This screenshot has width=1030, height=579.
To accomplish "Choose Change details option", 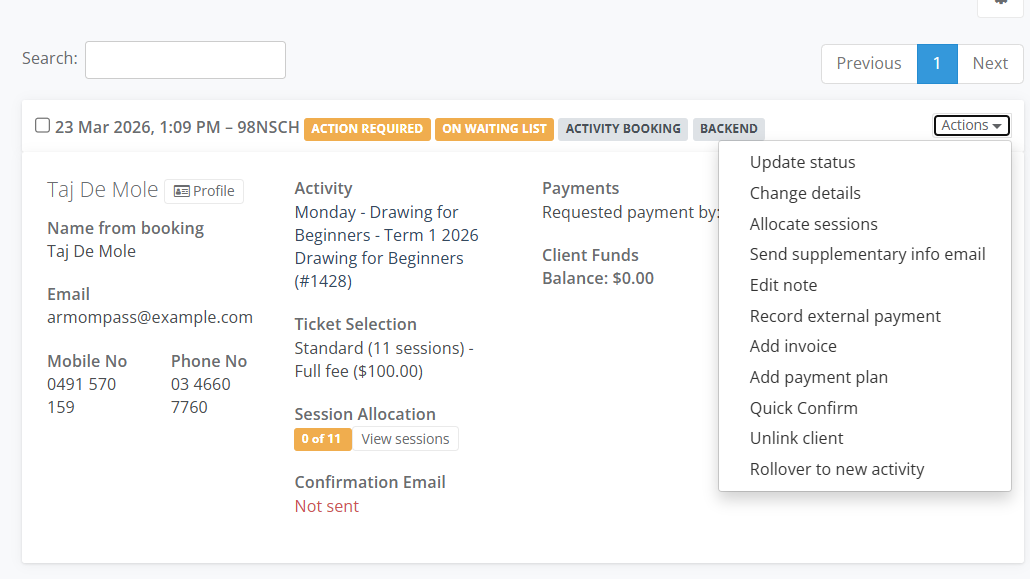I will [805, 193].
